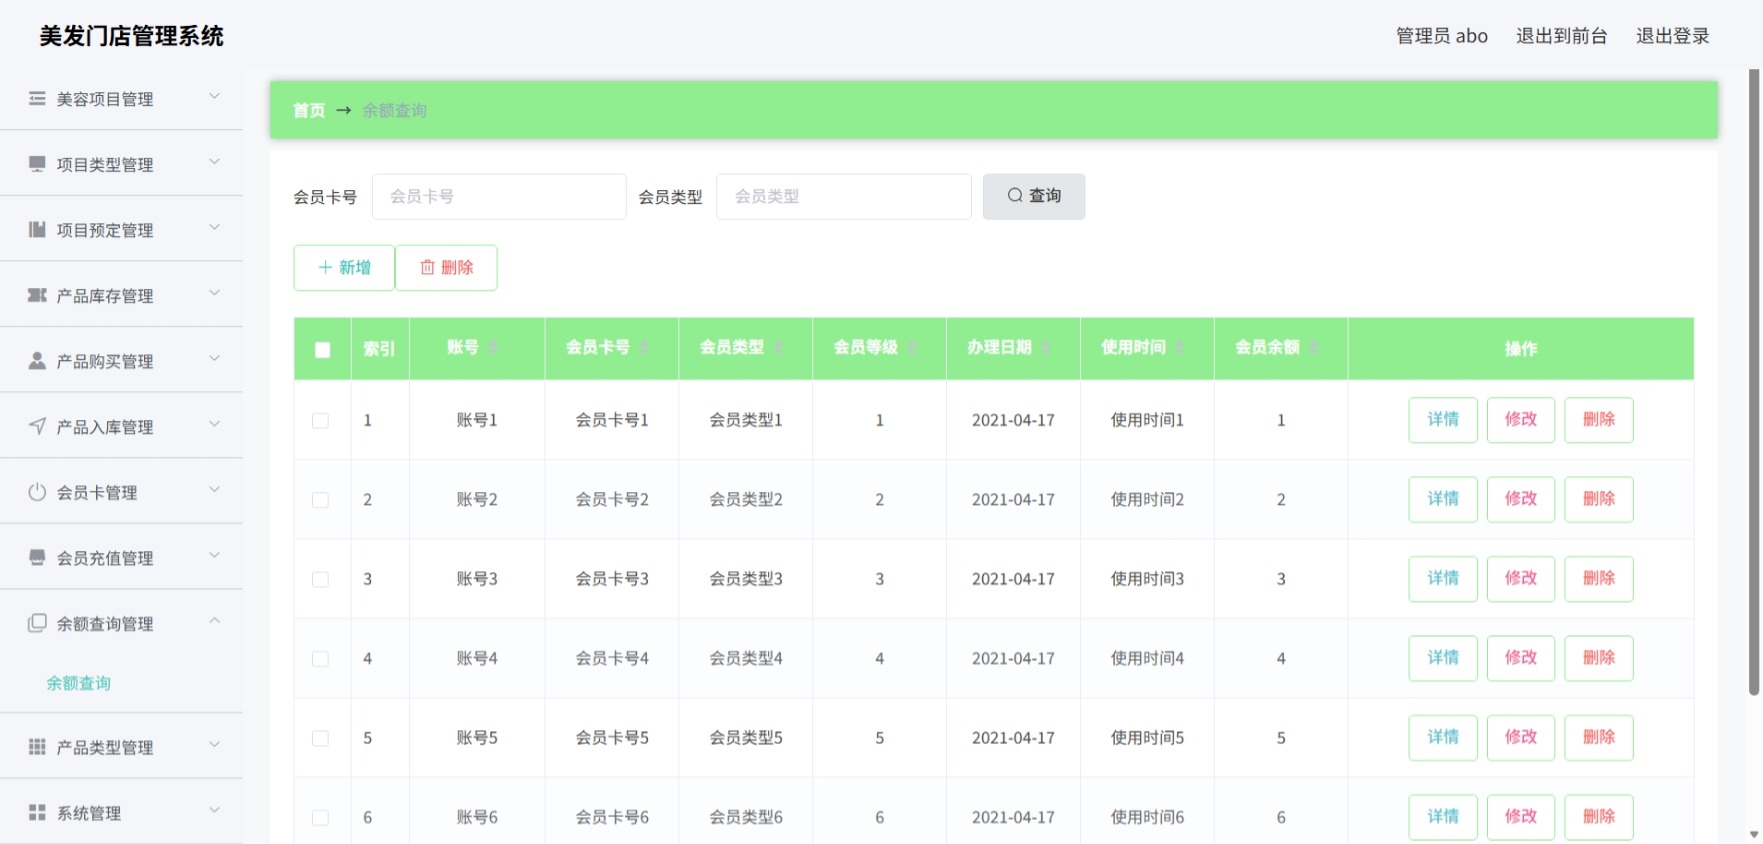
Task: Click the scrollbar down arrow
Action: pos(1754,834)
